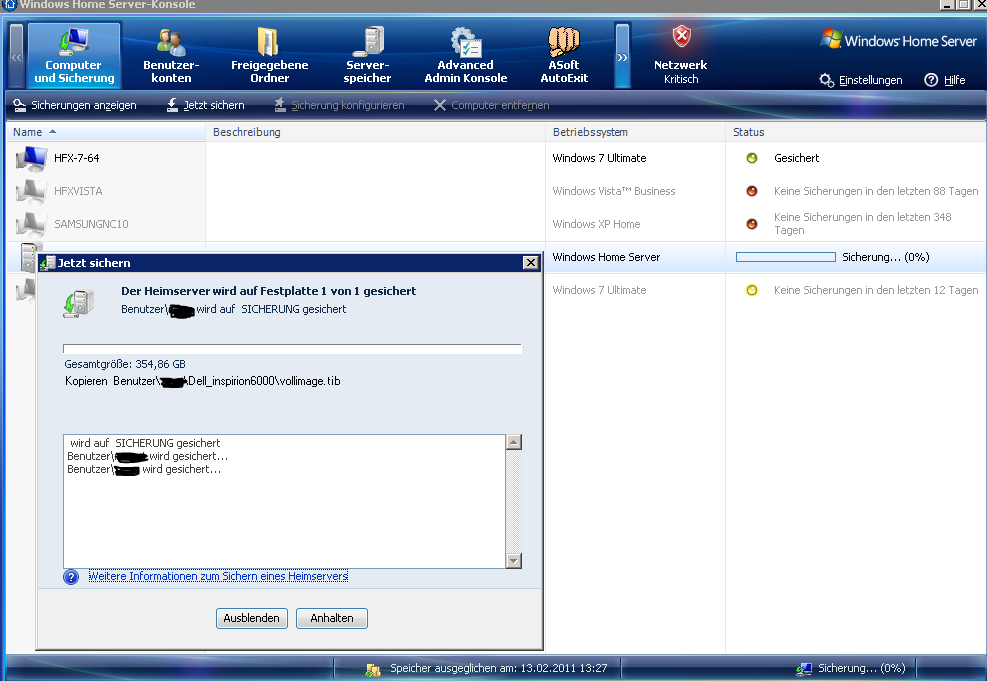The height and width of the screenshot is (681, 987).
Task: Click the Sicherungen anzeigen toolbar button
Action: click(75, 105)
